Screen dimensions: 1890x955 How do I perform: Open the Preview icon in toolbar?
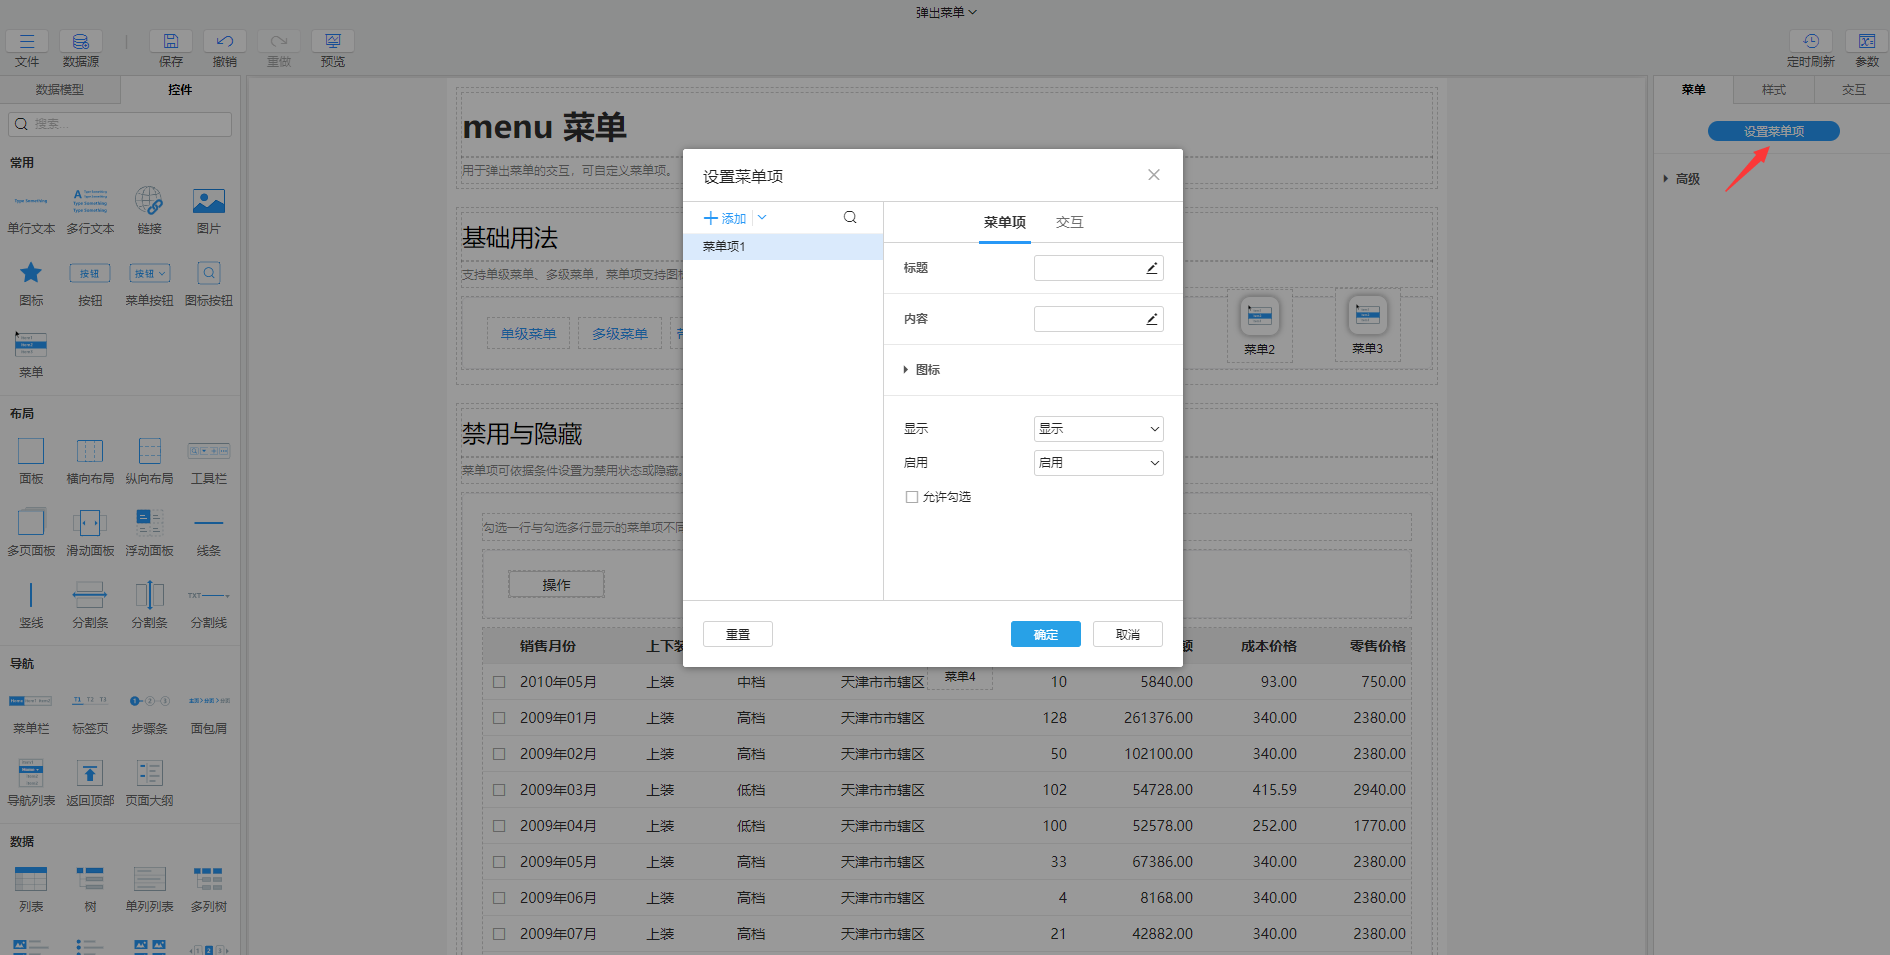coord(333,42)
